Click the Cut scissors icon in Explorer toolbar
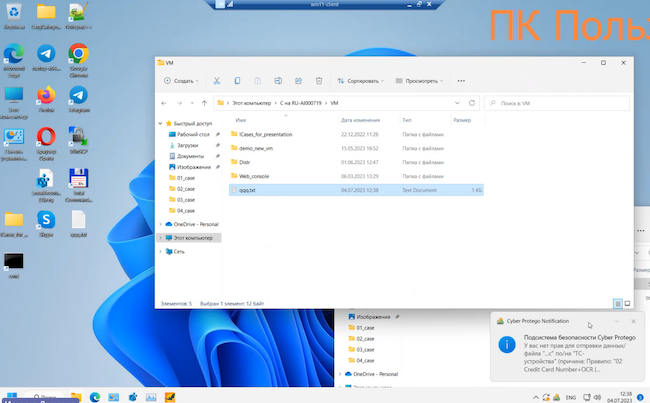The height and width of the screenshot is (403, 650). coord(216,81)
